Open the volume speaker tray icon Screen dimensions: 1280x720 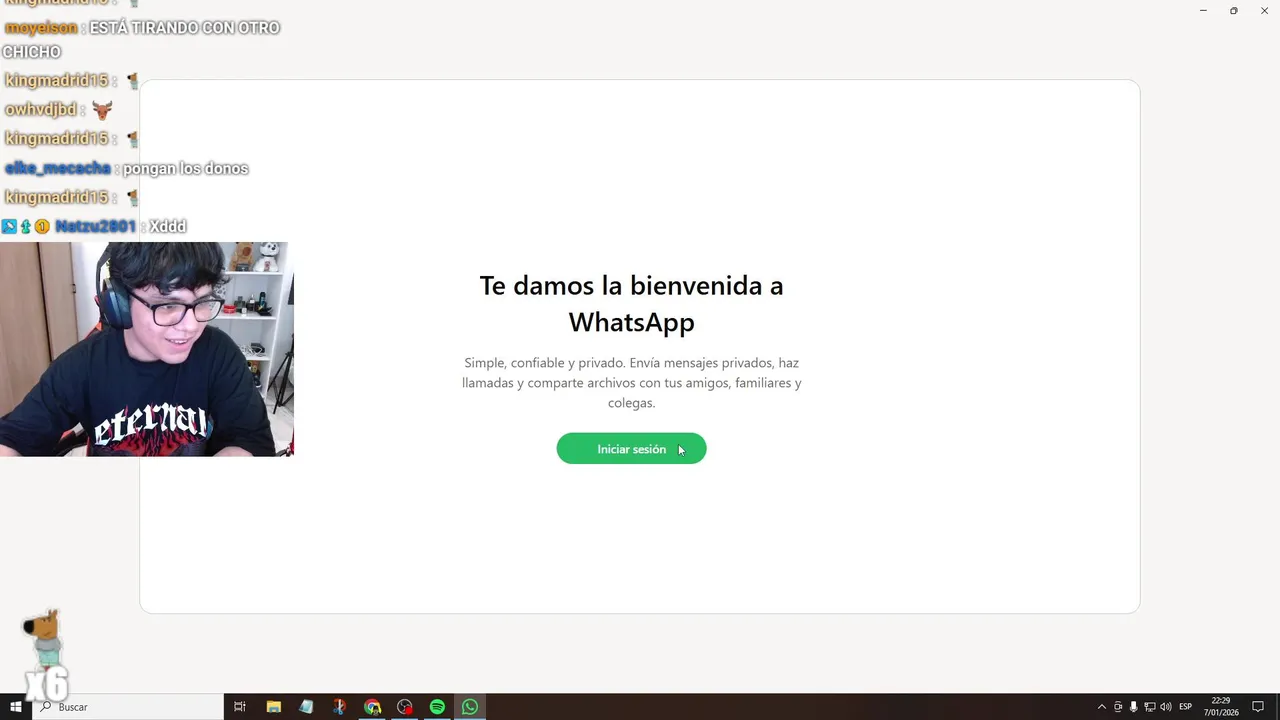[x=1166, y=707]
